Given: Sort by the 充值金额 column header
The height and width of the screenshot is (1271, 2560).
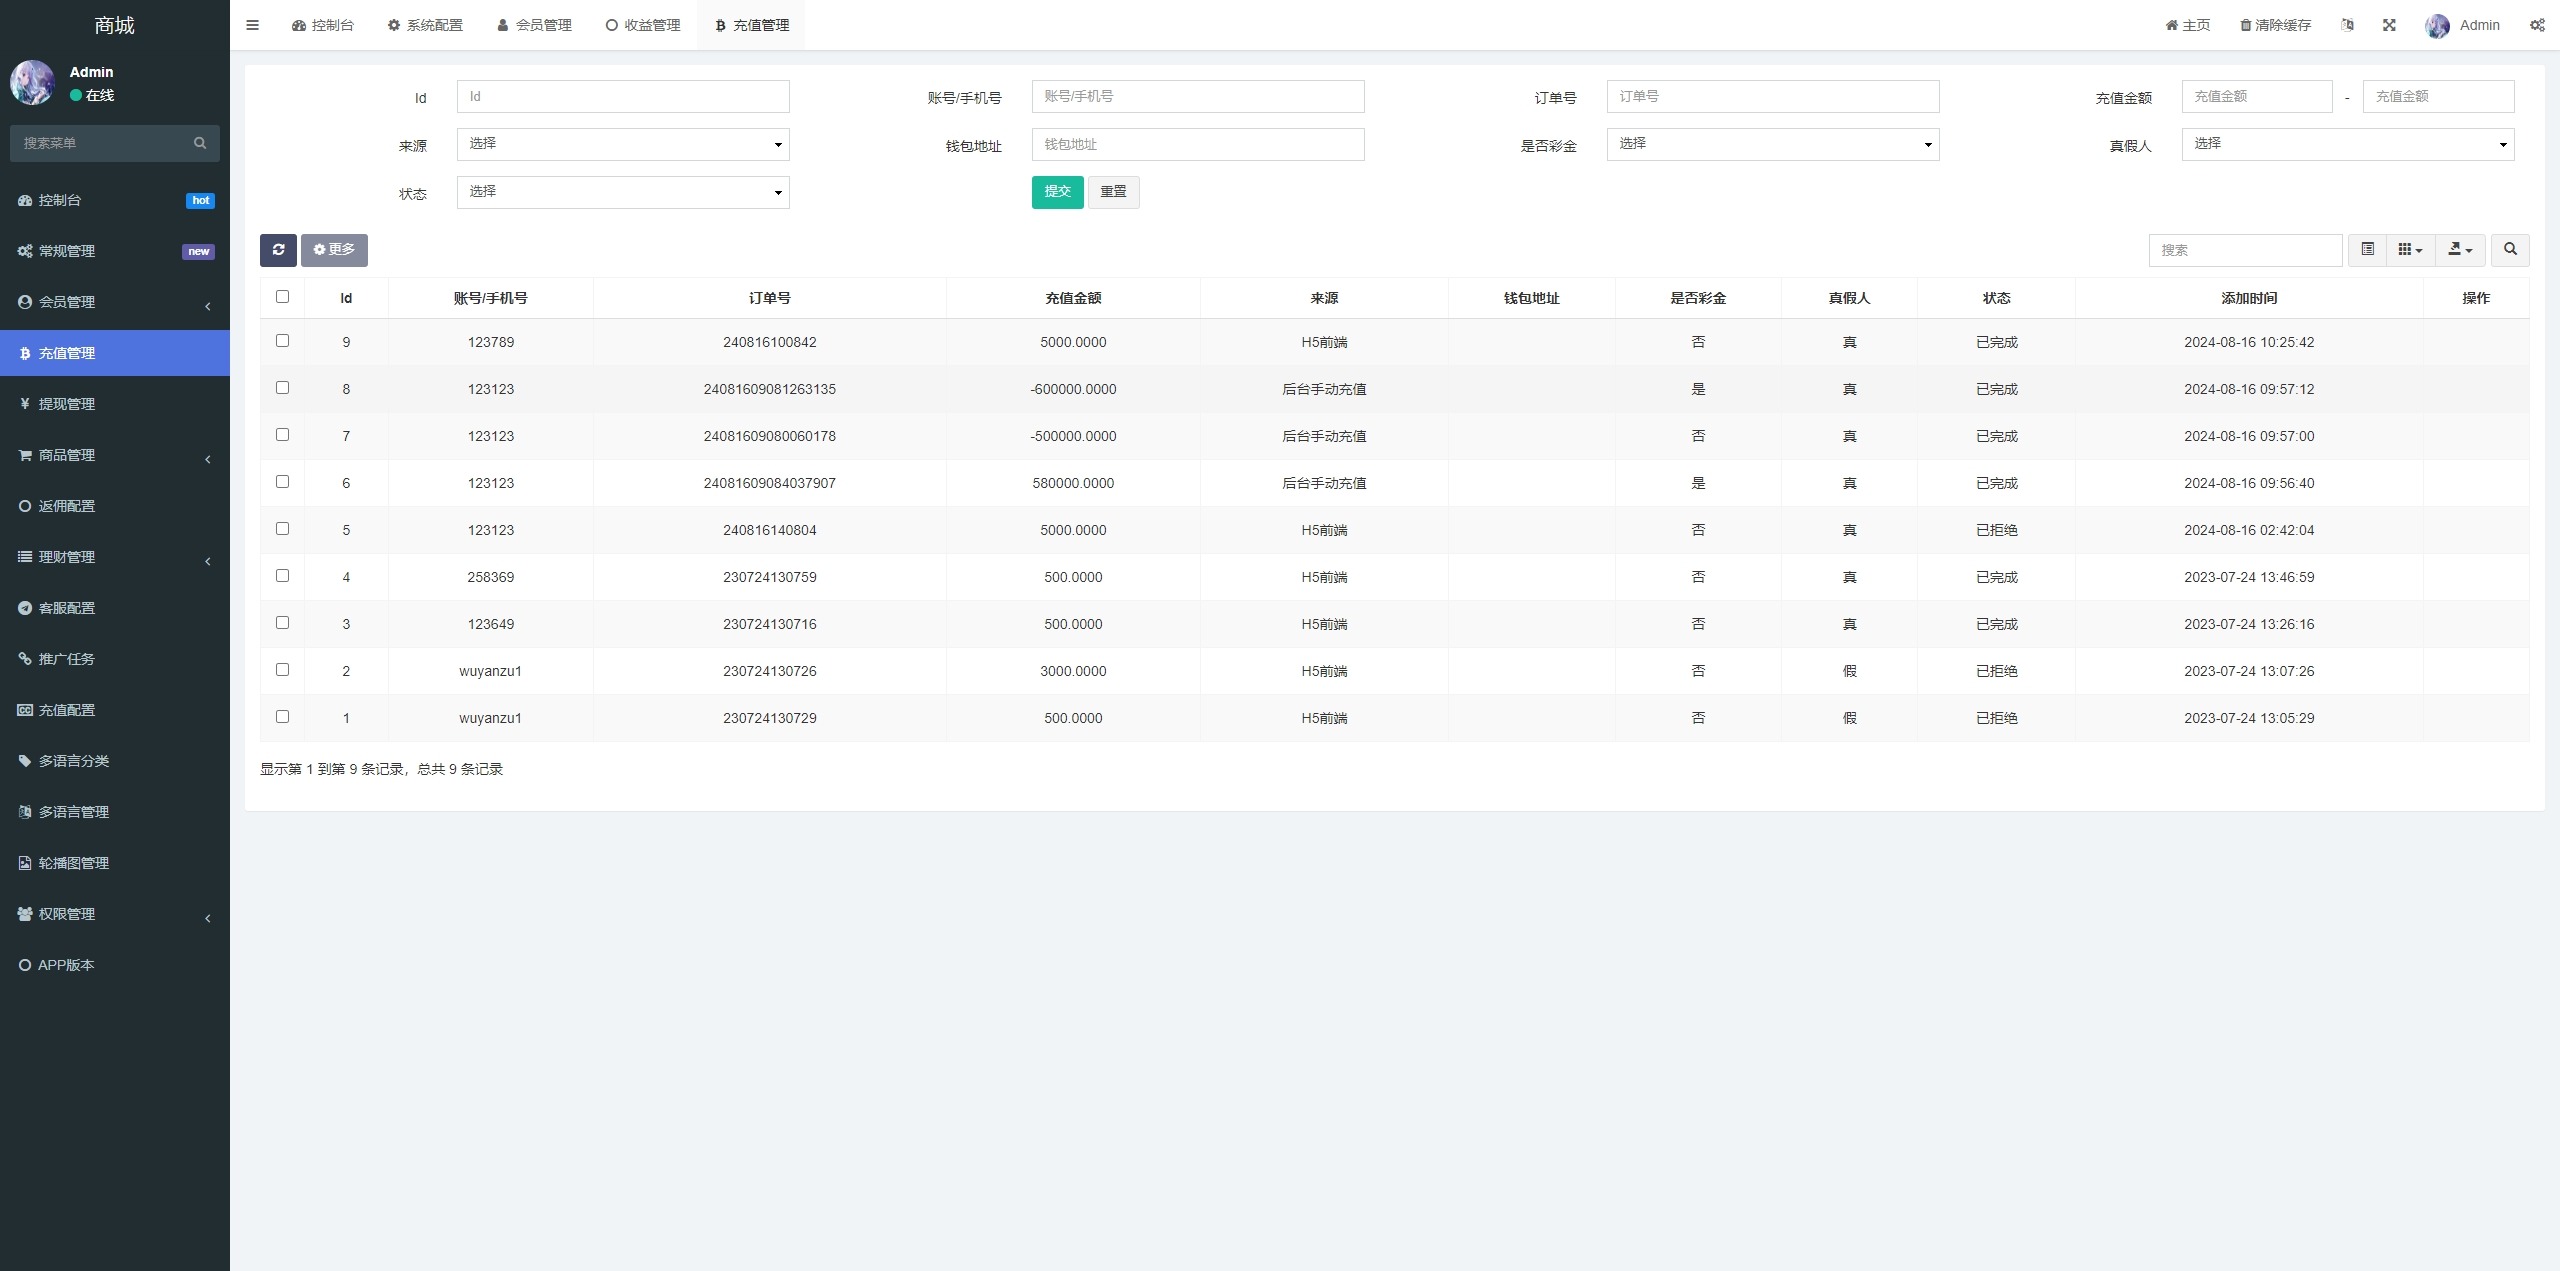Looking at the screenshot, I should point(1073,298).
